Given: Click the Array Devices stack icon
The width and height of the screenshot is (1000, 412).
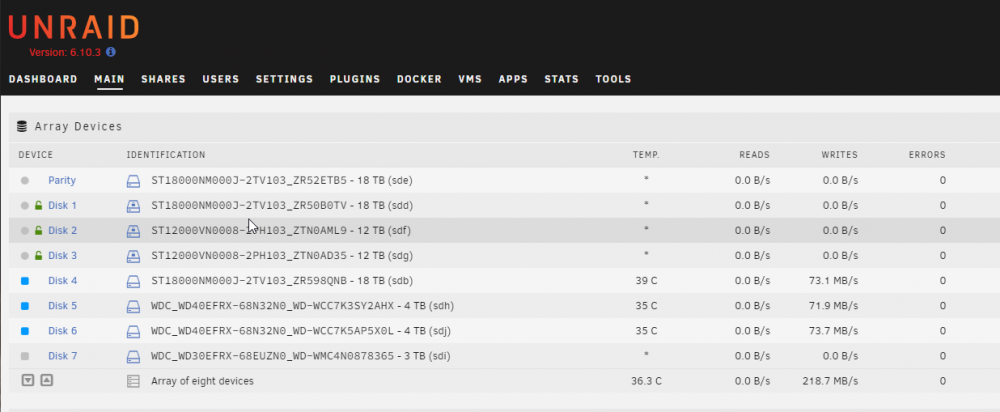Looking at the screenshot, I should (22, 126).
